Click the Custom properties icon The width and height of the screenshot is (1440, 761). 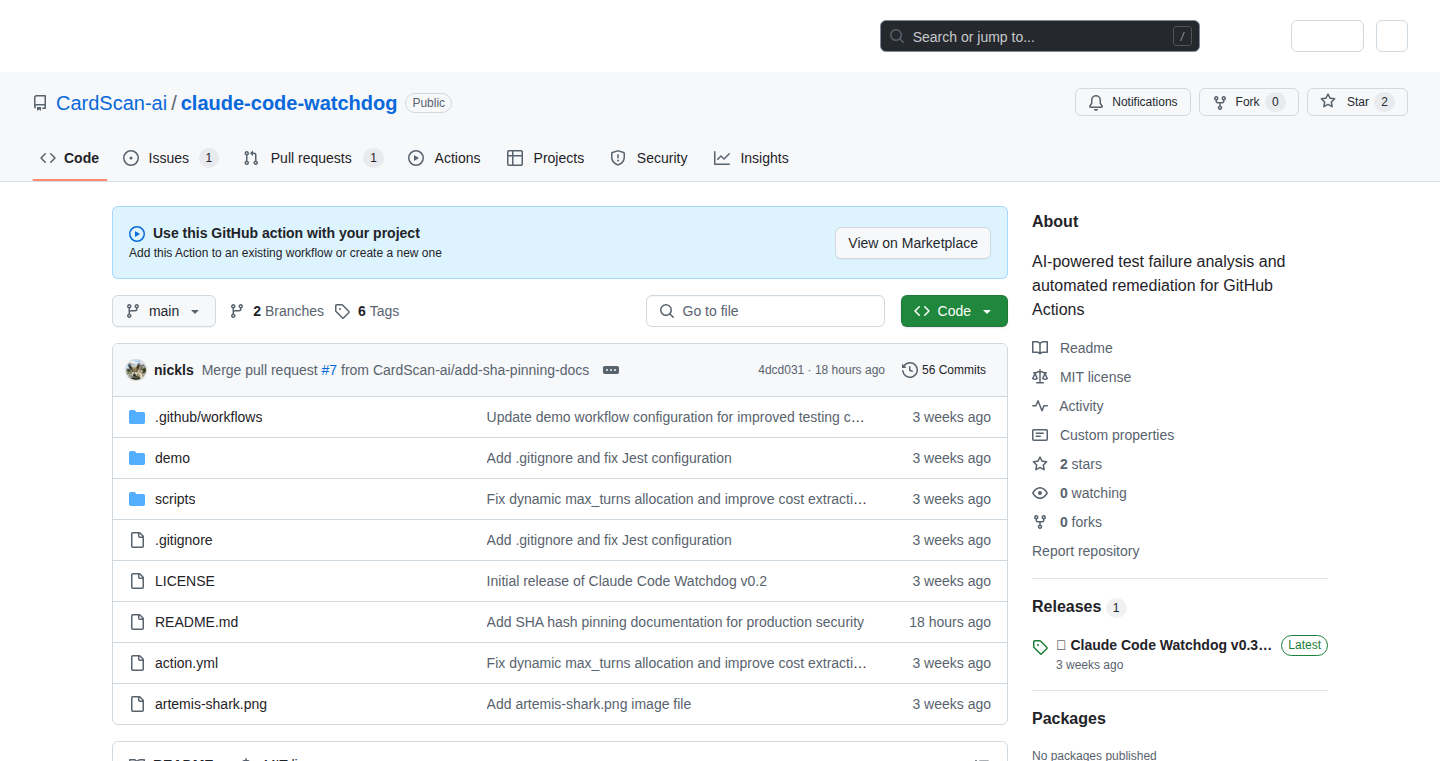[x=1040, y=435]
